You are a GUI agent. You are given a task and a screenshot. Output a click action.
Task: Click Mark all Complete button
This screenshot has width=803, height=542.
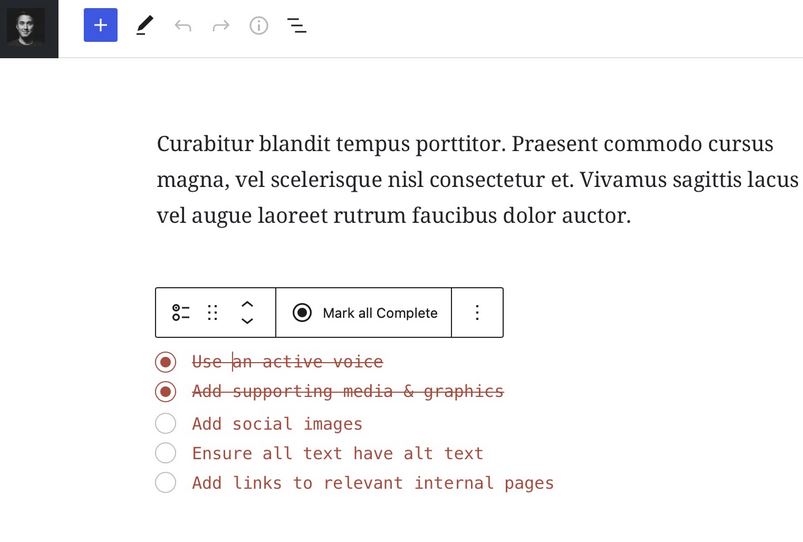coord(364,312)
